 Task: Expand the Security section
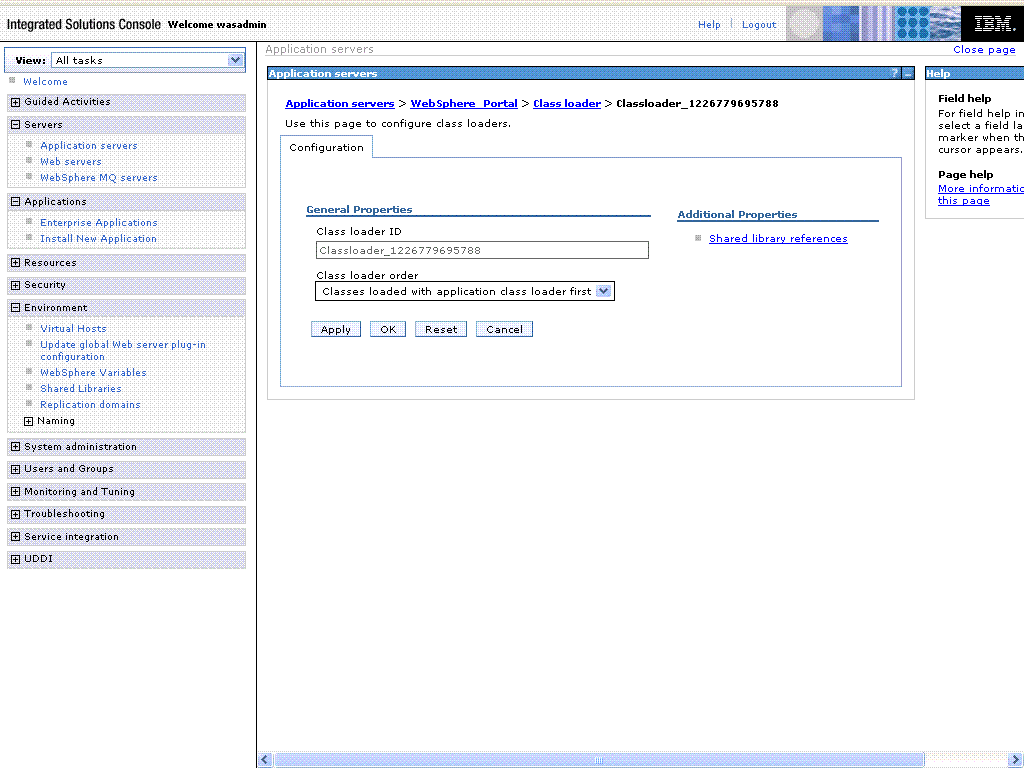[x=16, y=285]
